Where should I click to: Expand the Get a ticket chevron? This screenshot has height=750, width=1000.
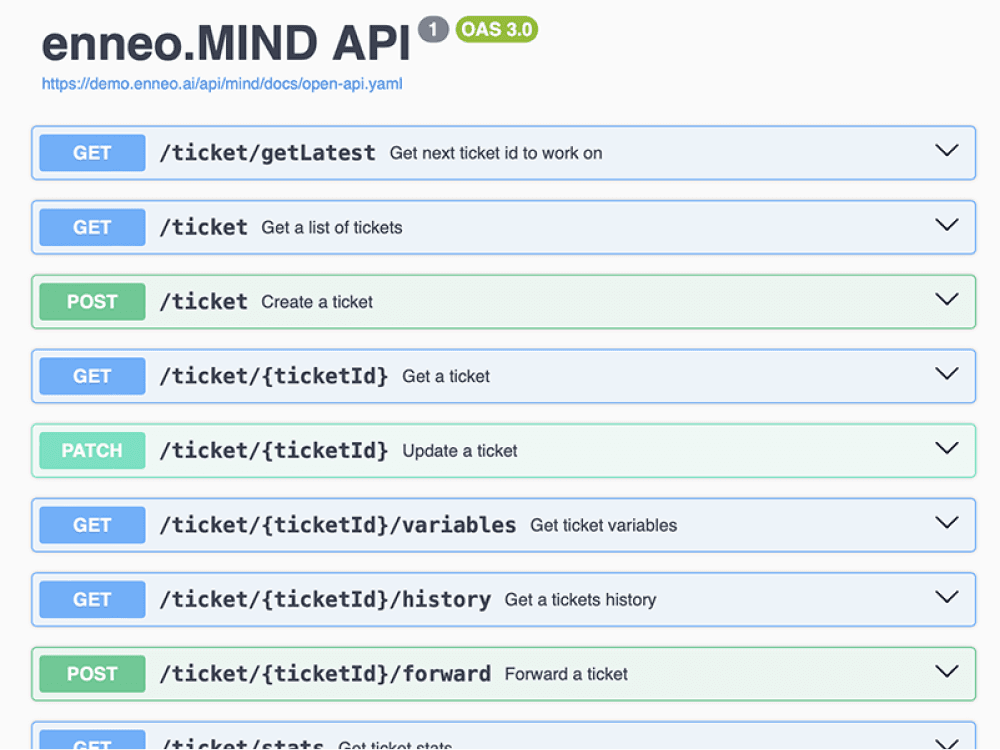click(x=946, y=374)
